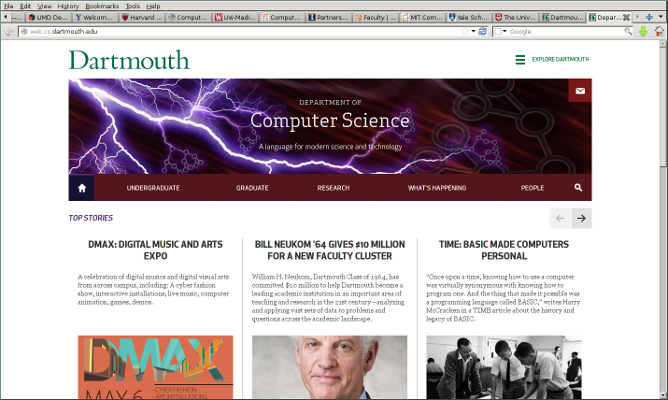
Task: Open the Bookmarks menu
Action: 102,6
